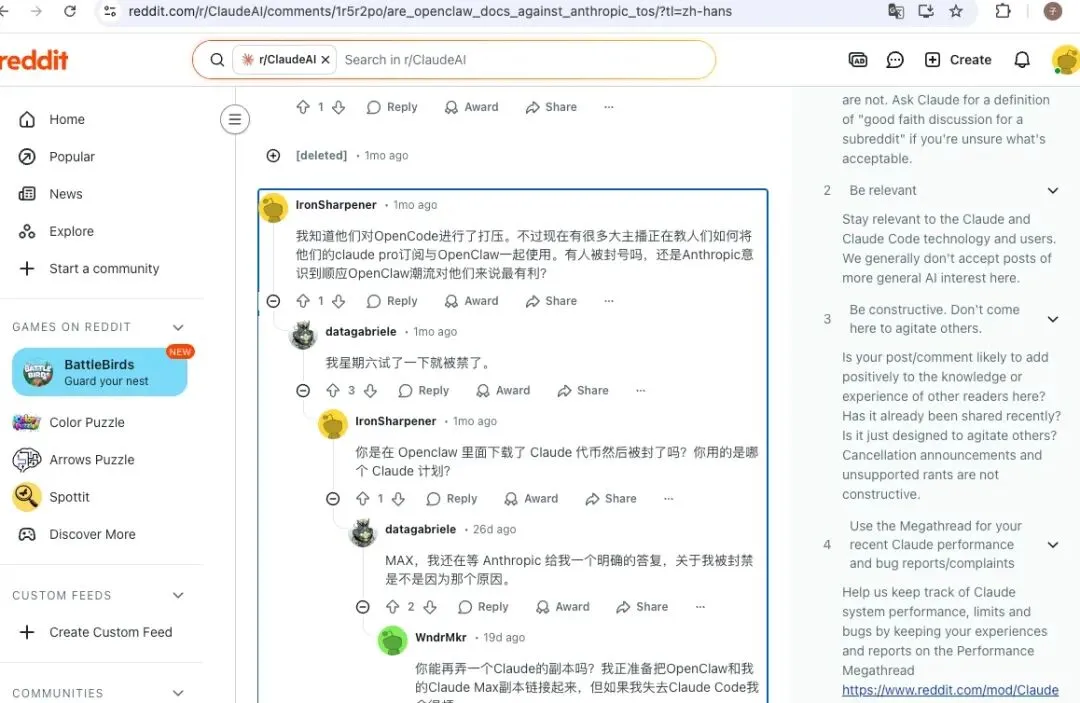Open IronSharpener's profile from top comment
This screenshot has height=703, width=1080.
pyautogui.click(x=336, y=204)
